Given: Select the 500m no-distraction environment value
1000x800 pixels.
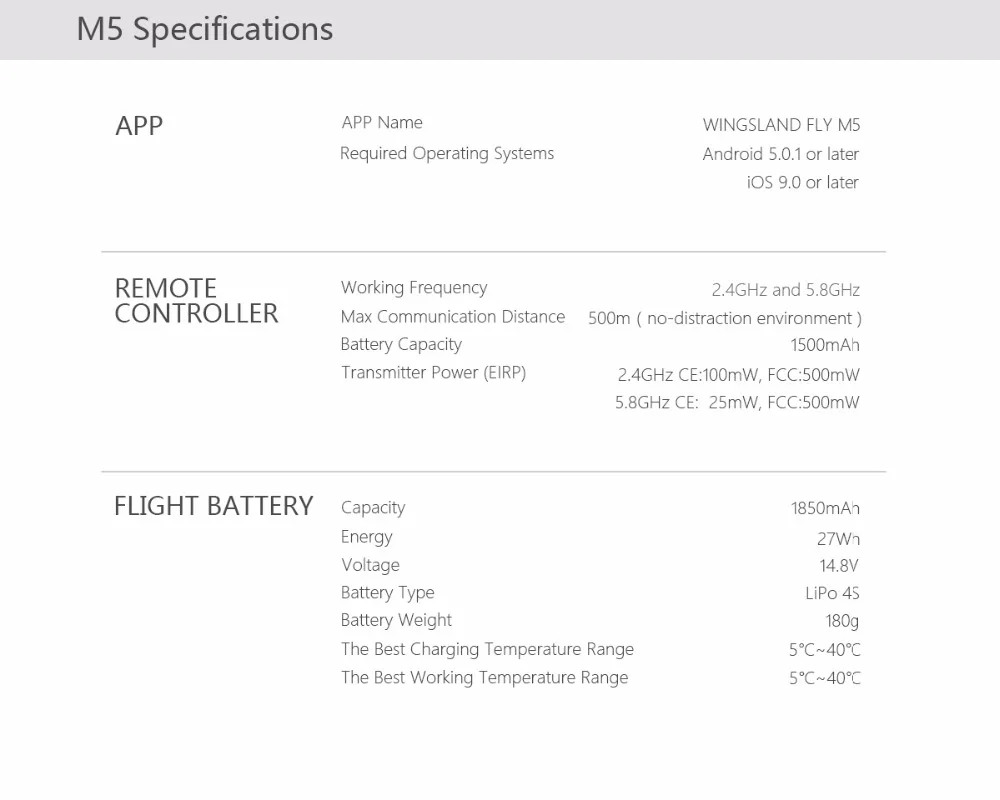Looking at the screenshot, I should pyautogui.click(x=724, y=318).
